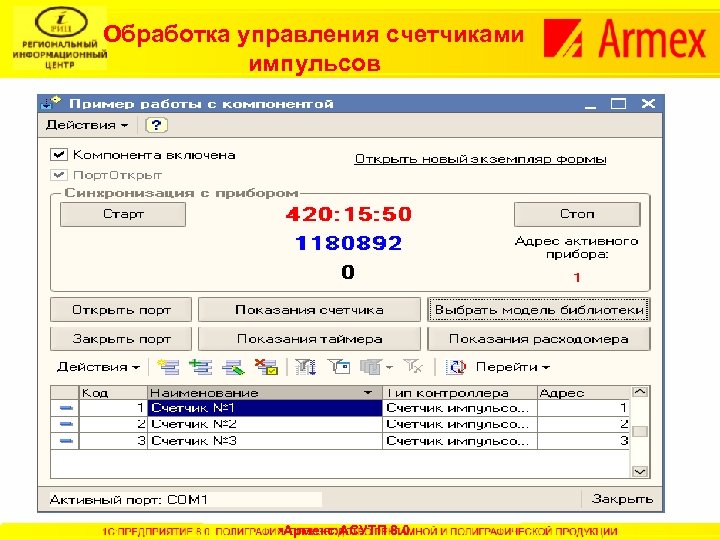Click the row icon for Счетчик №3

(66, 441)
